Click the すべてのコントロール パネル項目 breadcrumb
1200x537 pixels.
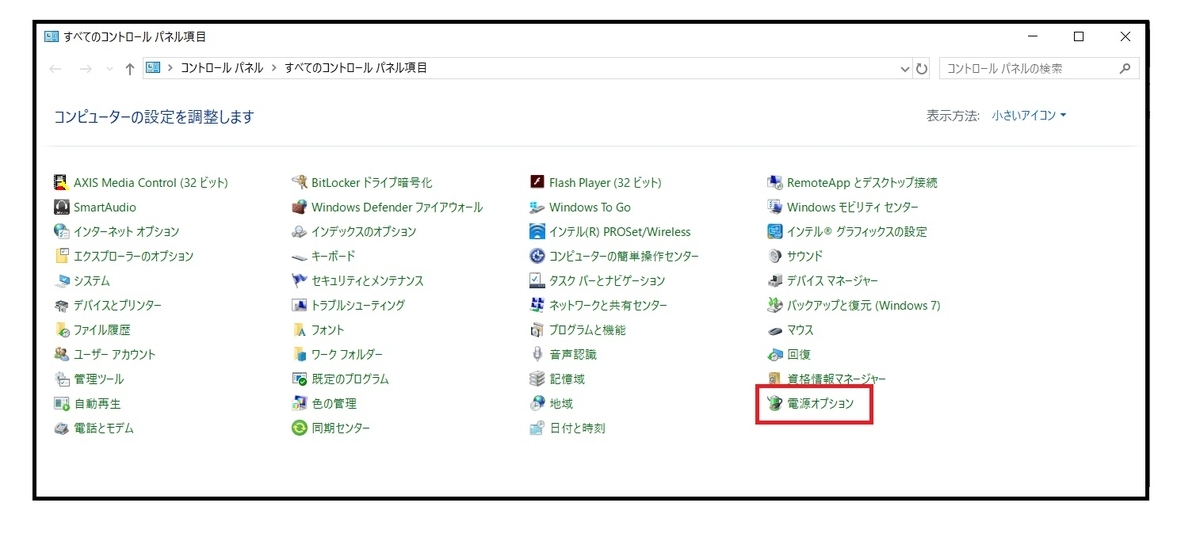(356, 68)
